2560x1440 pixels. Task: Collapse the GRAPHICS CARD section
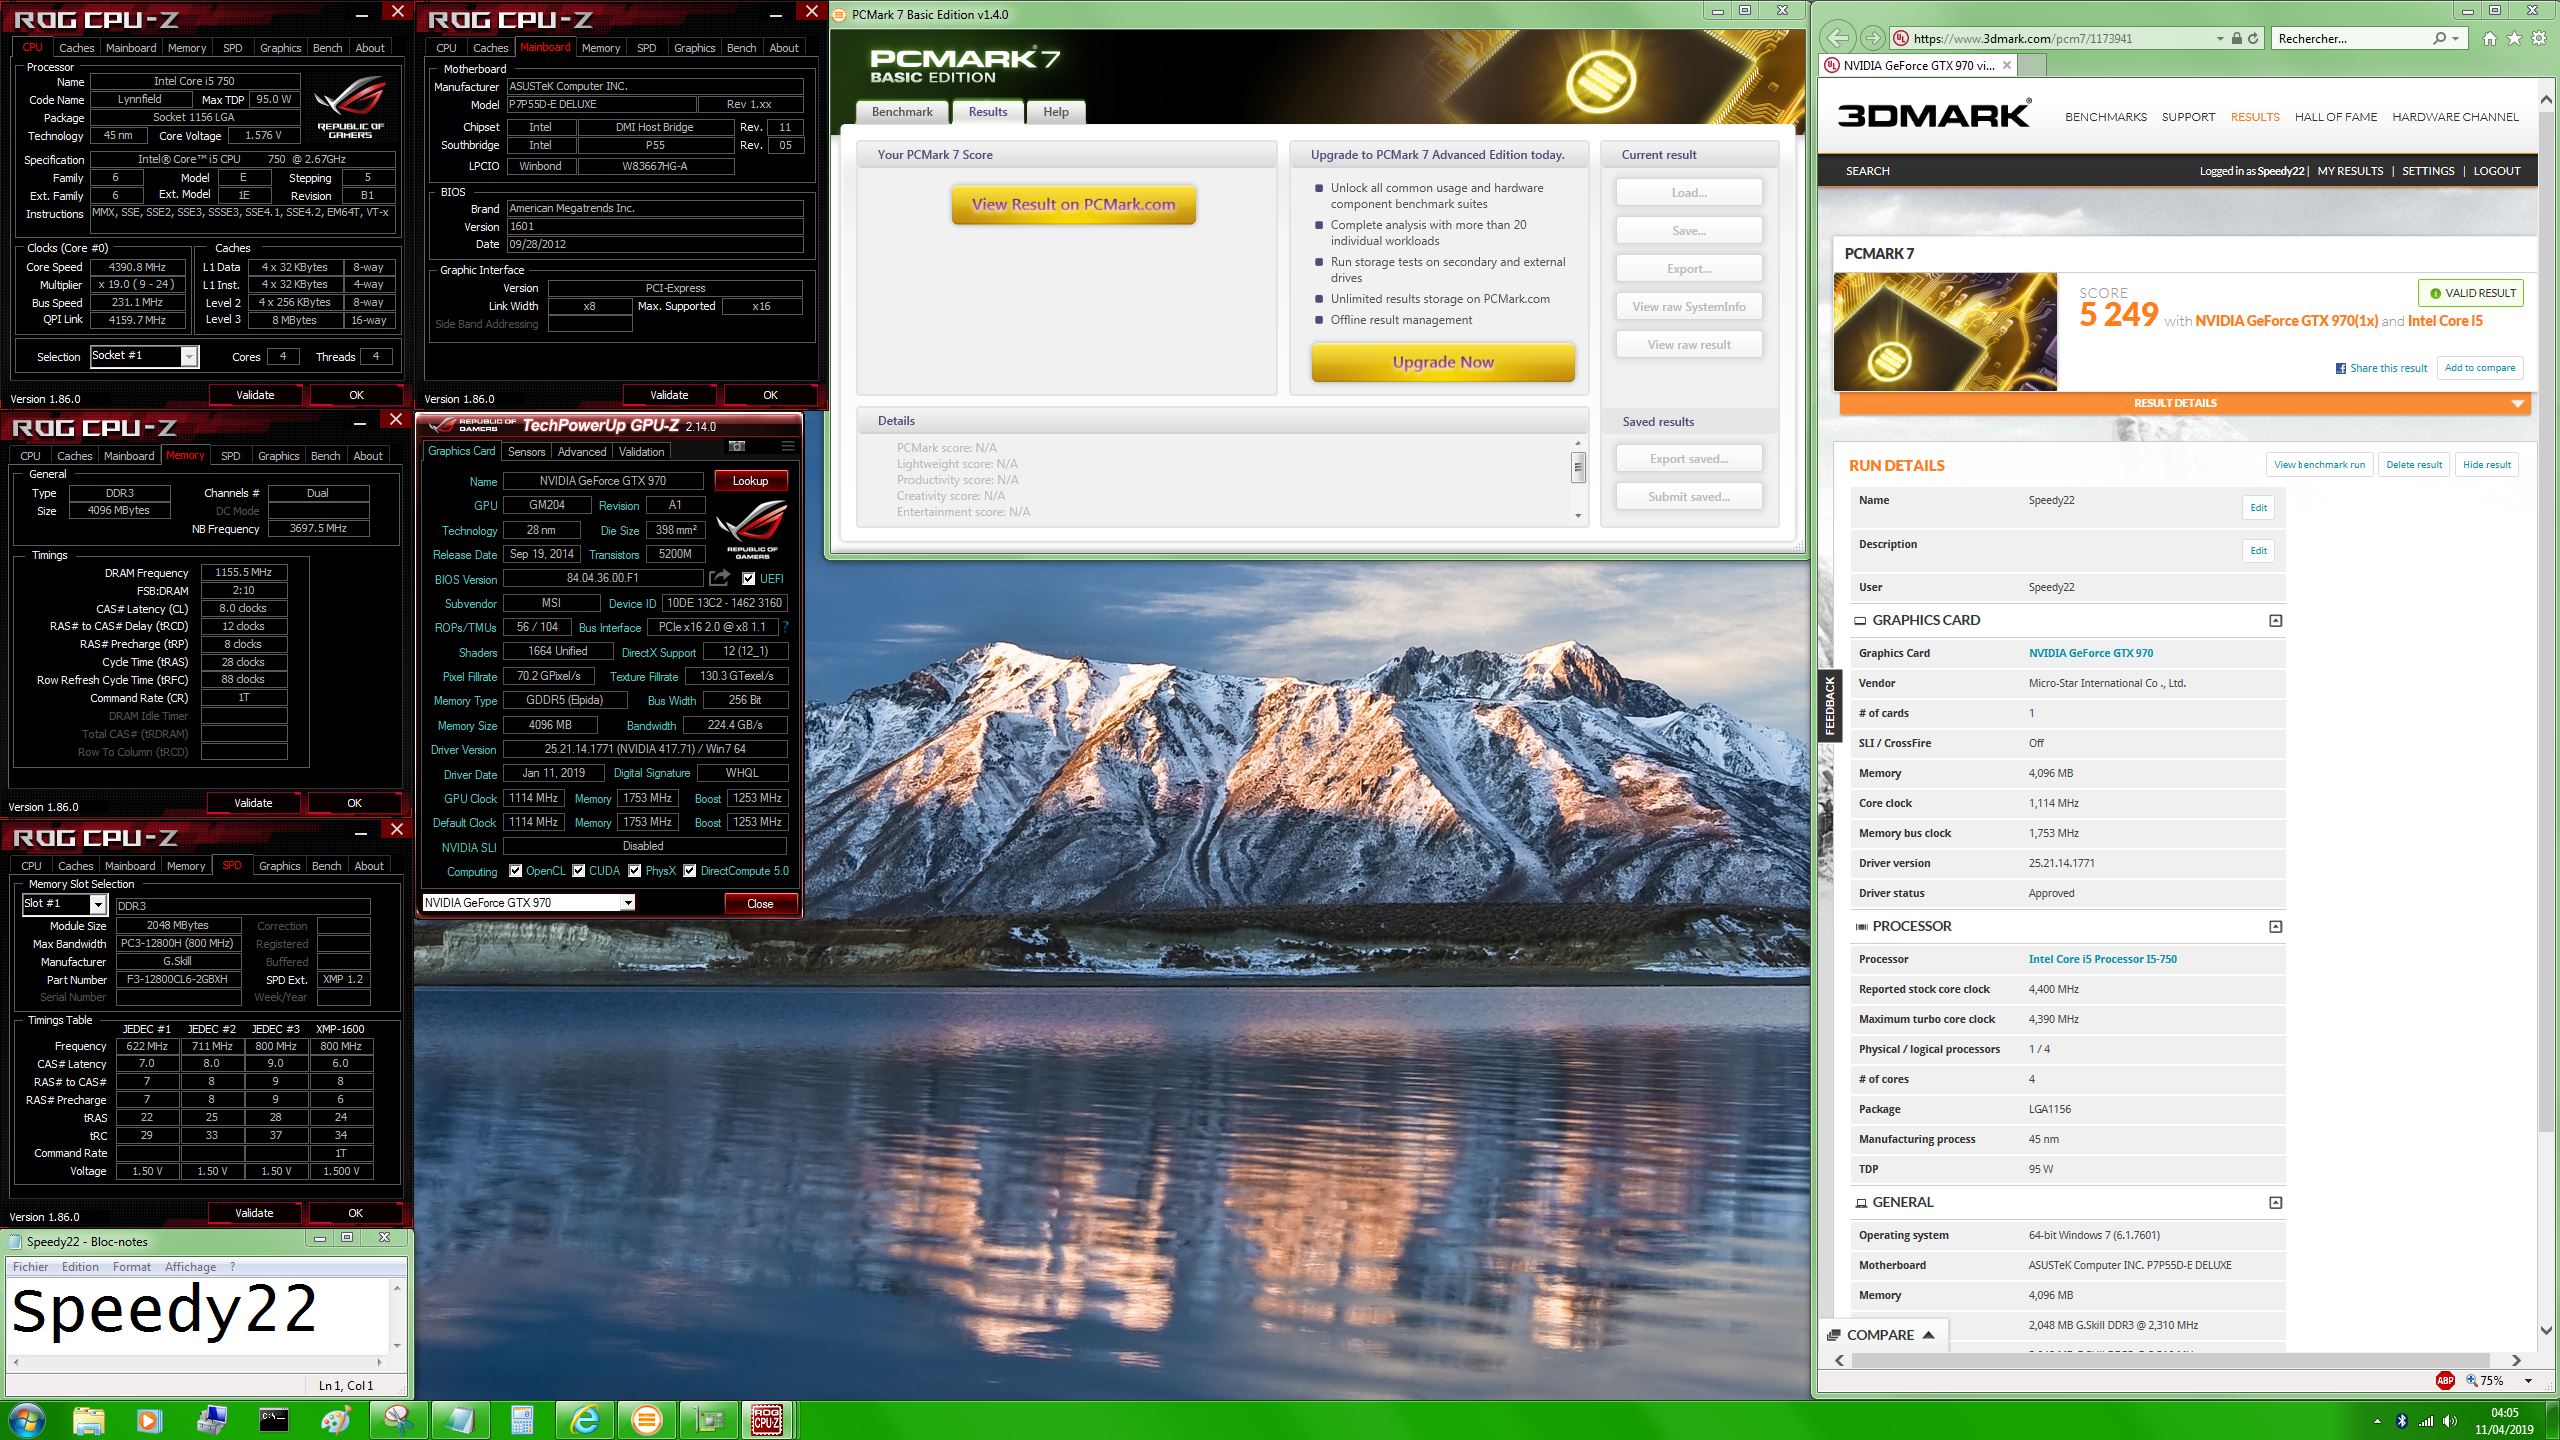[2275, 621]
